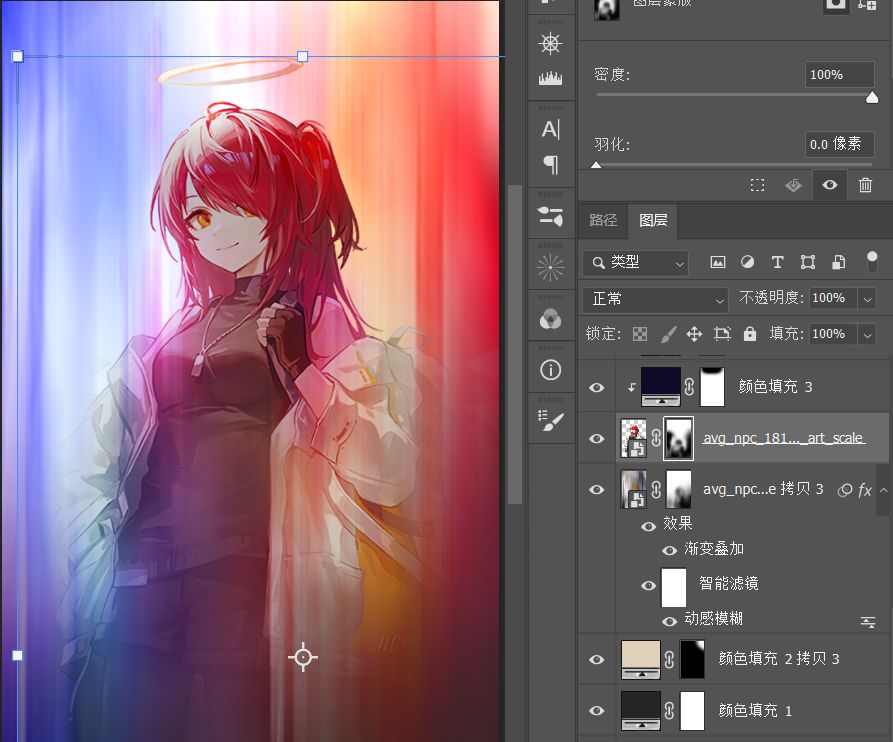The image size is (893, 742).
Task: Filter layers by smart object icon
Action: (x=838, y=262)
